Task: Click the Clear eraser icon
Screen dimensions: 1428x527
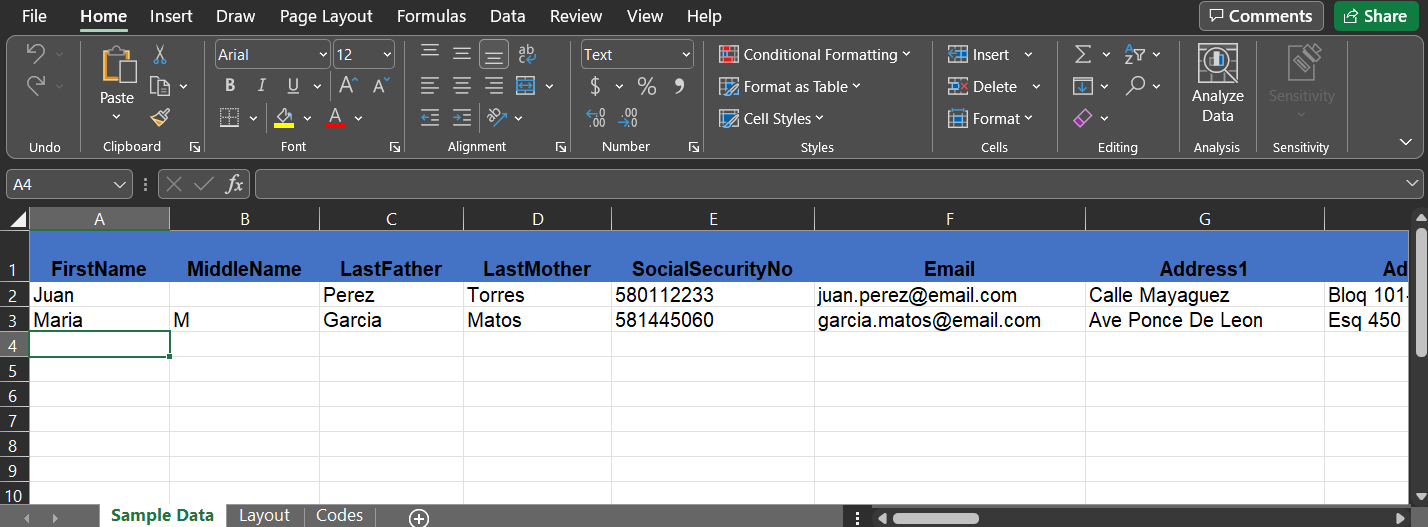Action: pos(1083,118)
